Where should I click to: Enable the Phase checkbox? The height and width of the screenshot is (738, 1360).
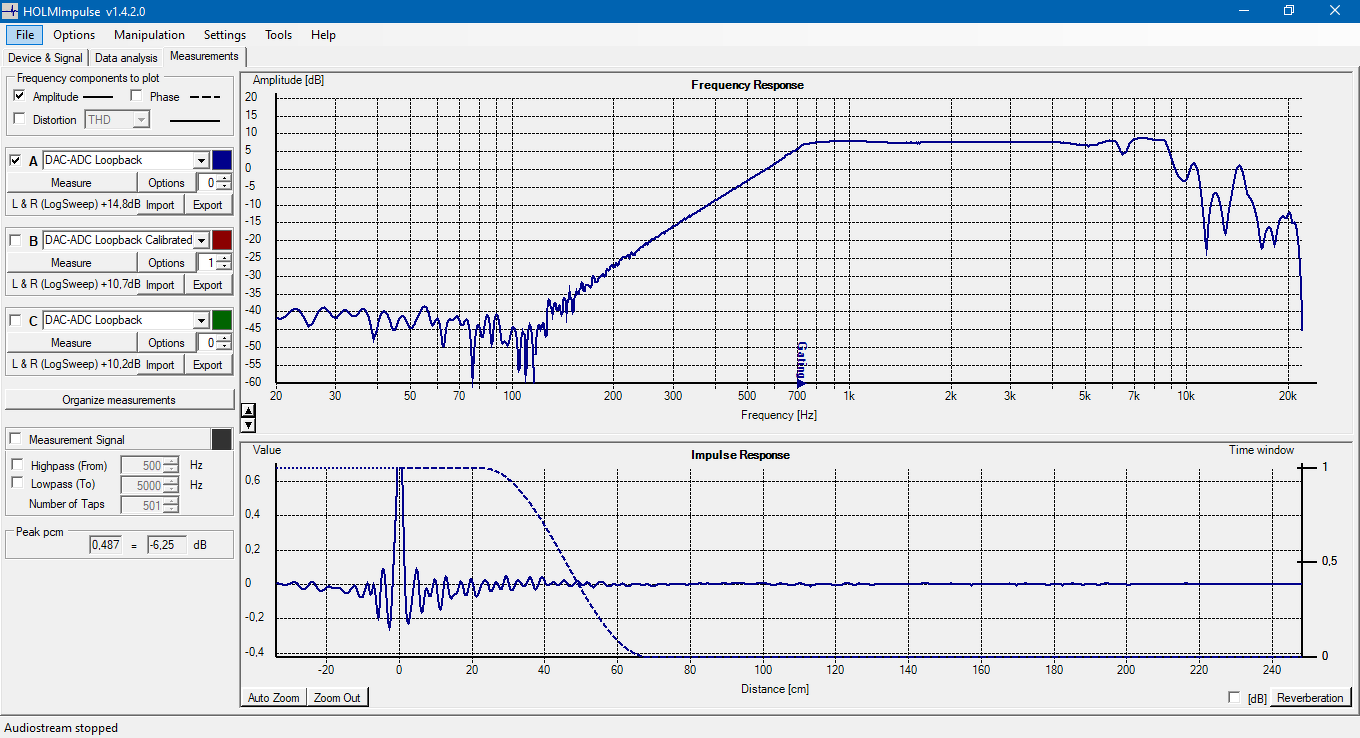coord(137,96)
